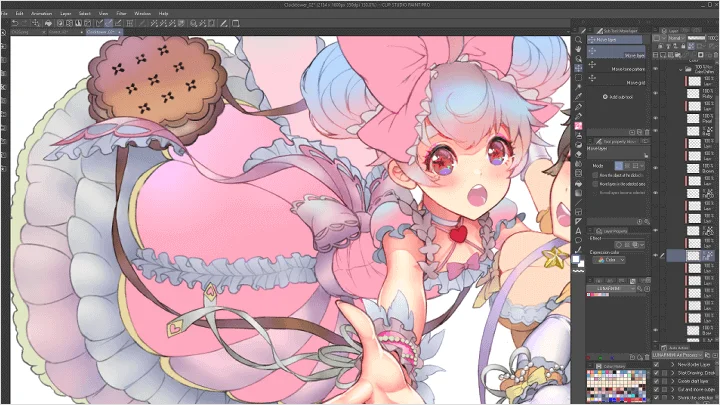Collapse the color folder in Layer panel
The width and height of the screenshot is (720, 405).
(681, 70)
